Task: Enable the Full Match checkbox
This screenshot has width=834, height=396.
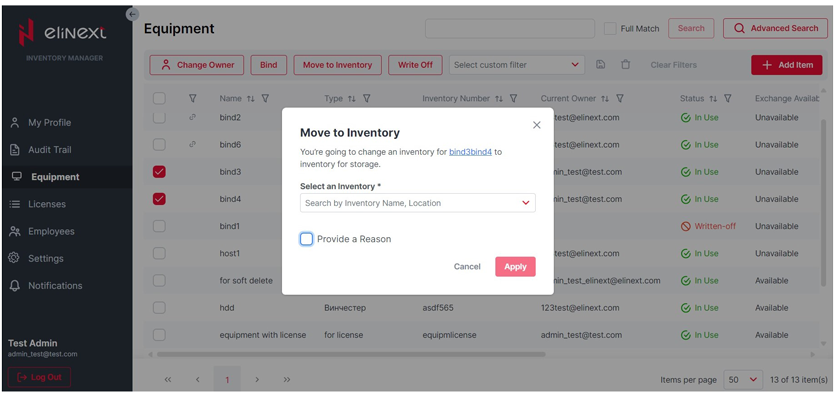Action: pos(610,29)
